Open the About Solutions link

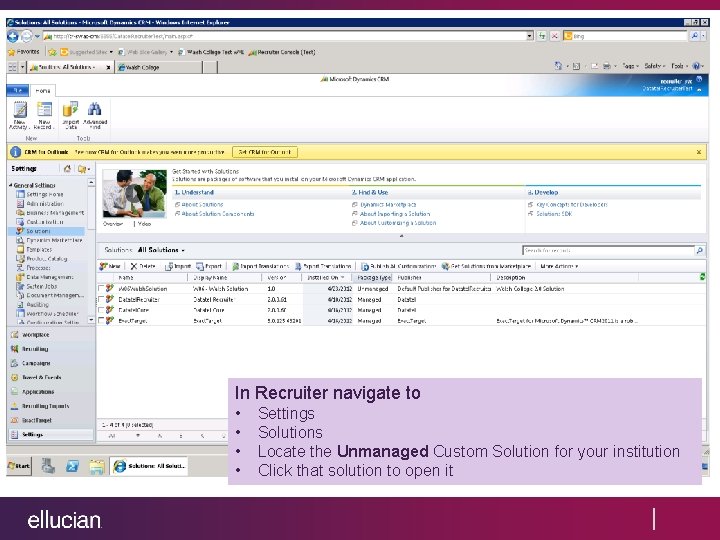[x=202, y=205]
